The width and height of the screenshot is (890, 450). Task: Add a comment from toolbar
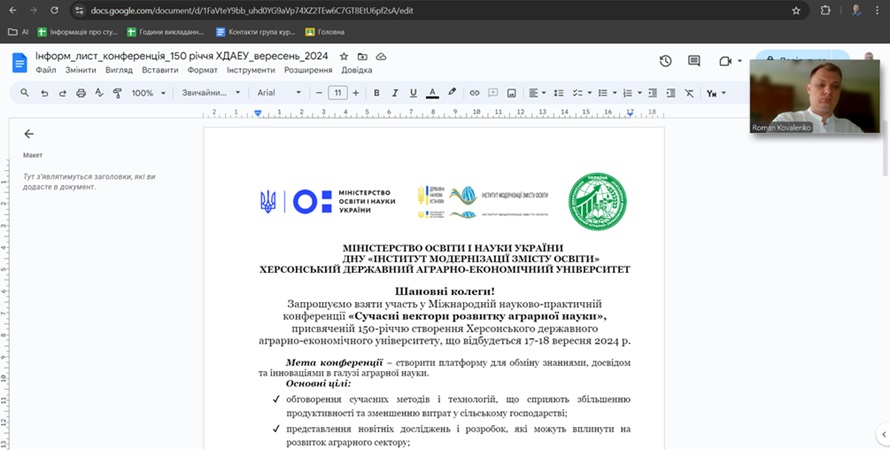[493, 93]
